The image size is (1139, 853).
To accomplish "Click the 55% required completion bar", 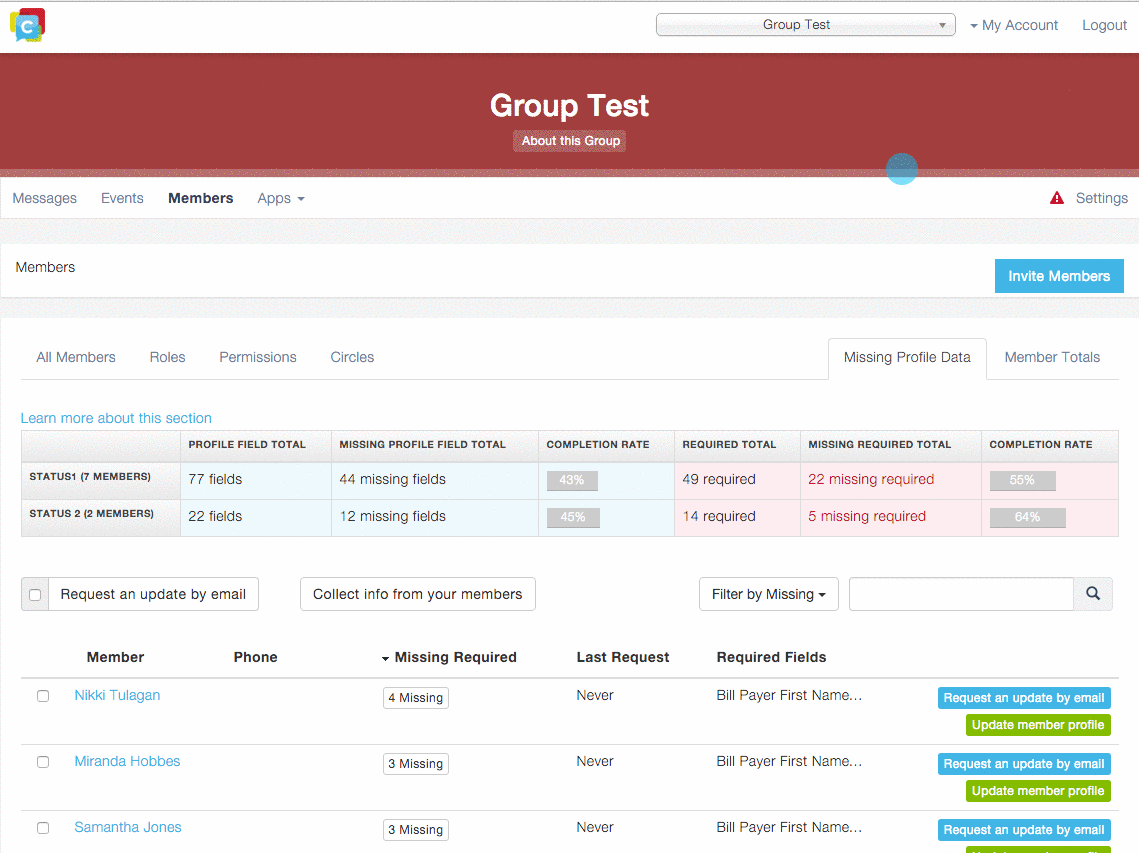I will [x=1022, y=480].
